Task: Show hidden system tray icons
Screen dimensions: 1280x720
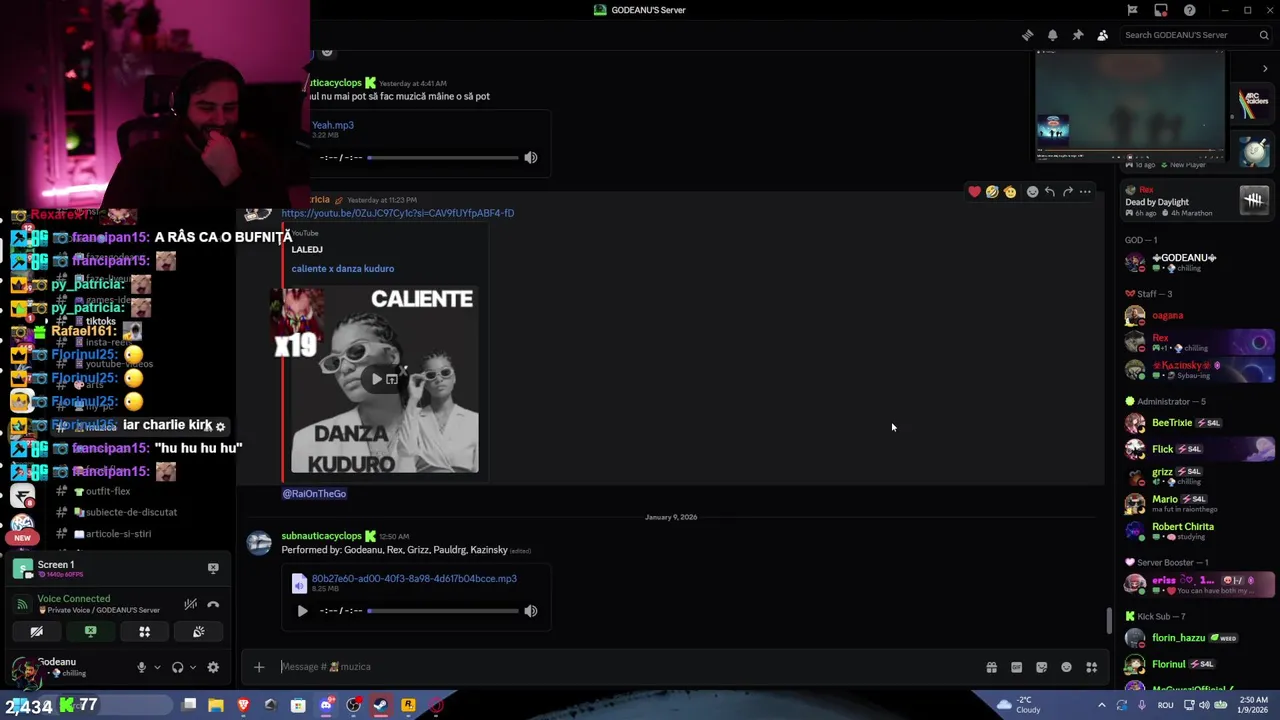Action: [x=1101, y=705]
